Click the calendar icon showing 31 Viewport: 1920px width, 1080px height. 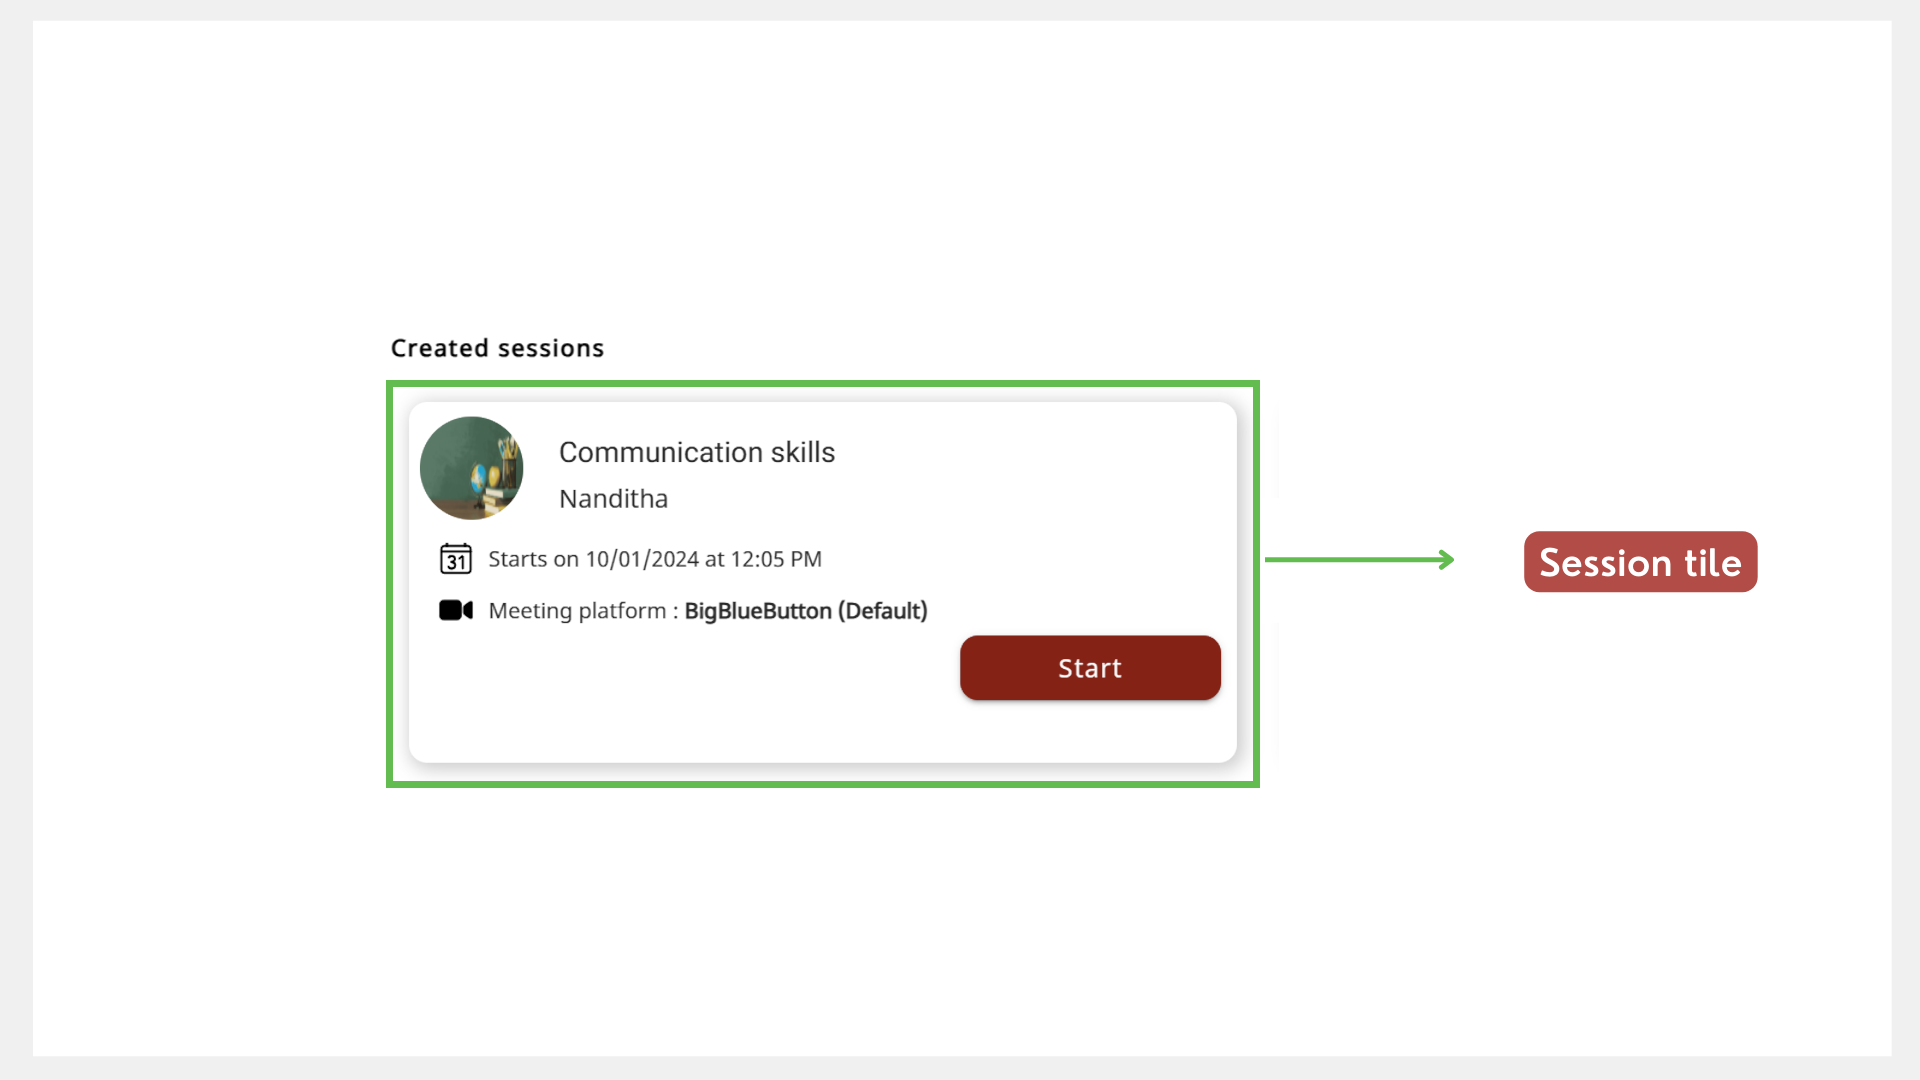[456, 559]
